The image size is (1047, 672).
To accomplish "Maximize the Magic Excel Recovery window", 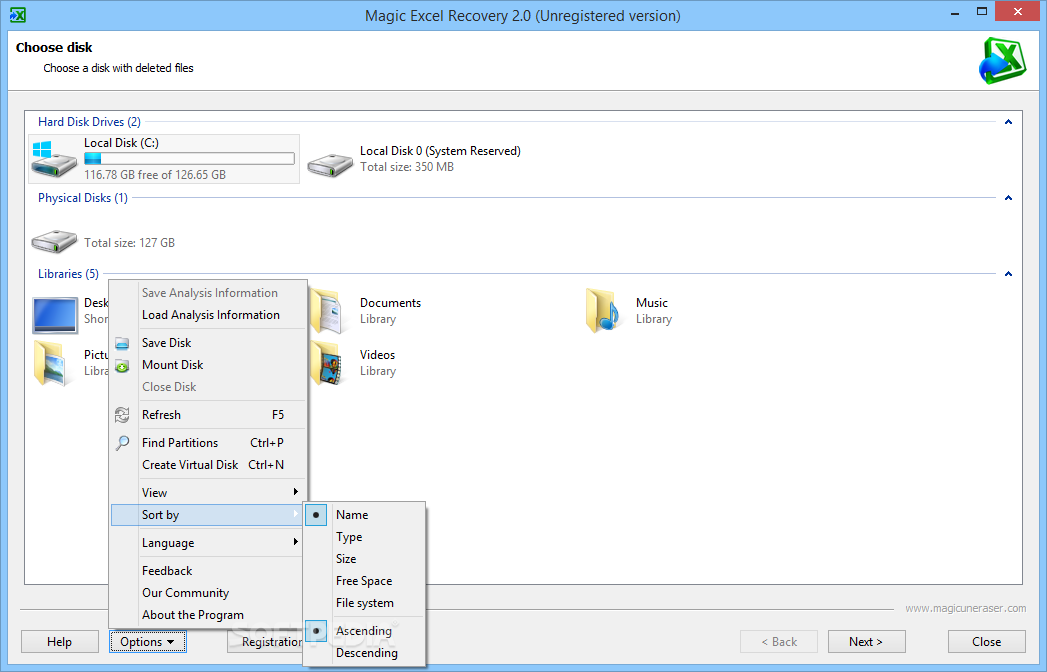I will [982, 11].
